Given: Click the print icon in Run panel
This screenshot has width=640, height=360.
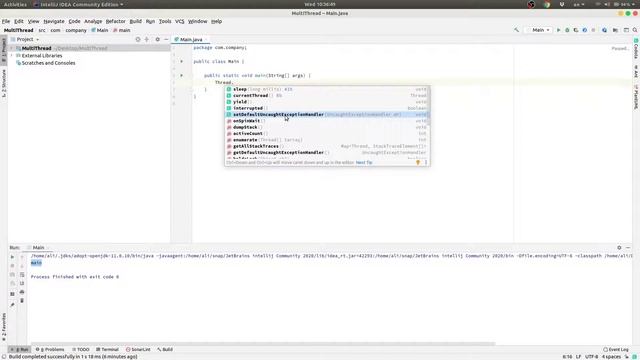Looking at the screenshot, I should (22, 292).
